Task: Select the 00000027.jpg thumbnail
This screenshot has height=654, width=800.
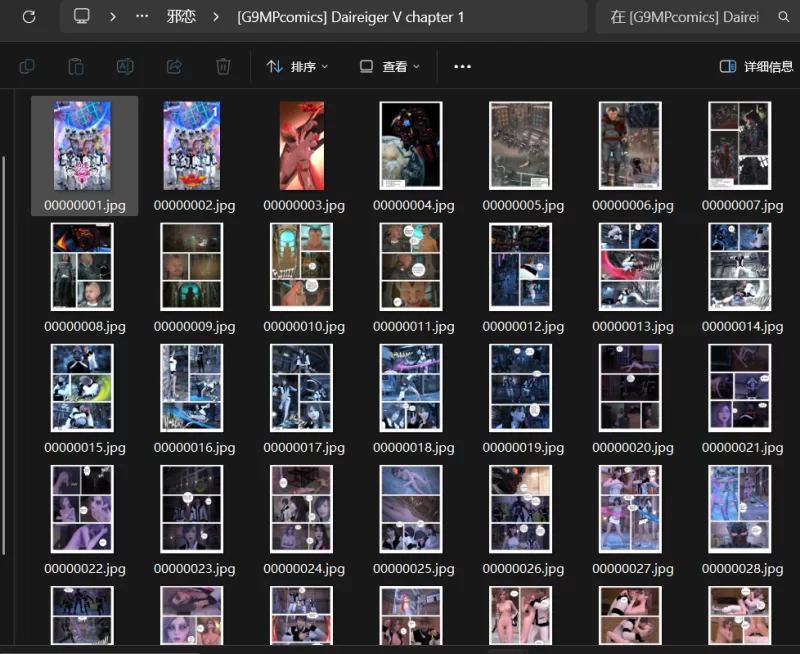Action: pyautogui.click(x=630, y=509)
